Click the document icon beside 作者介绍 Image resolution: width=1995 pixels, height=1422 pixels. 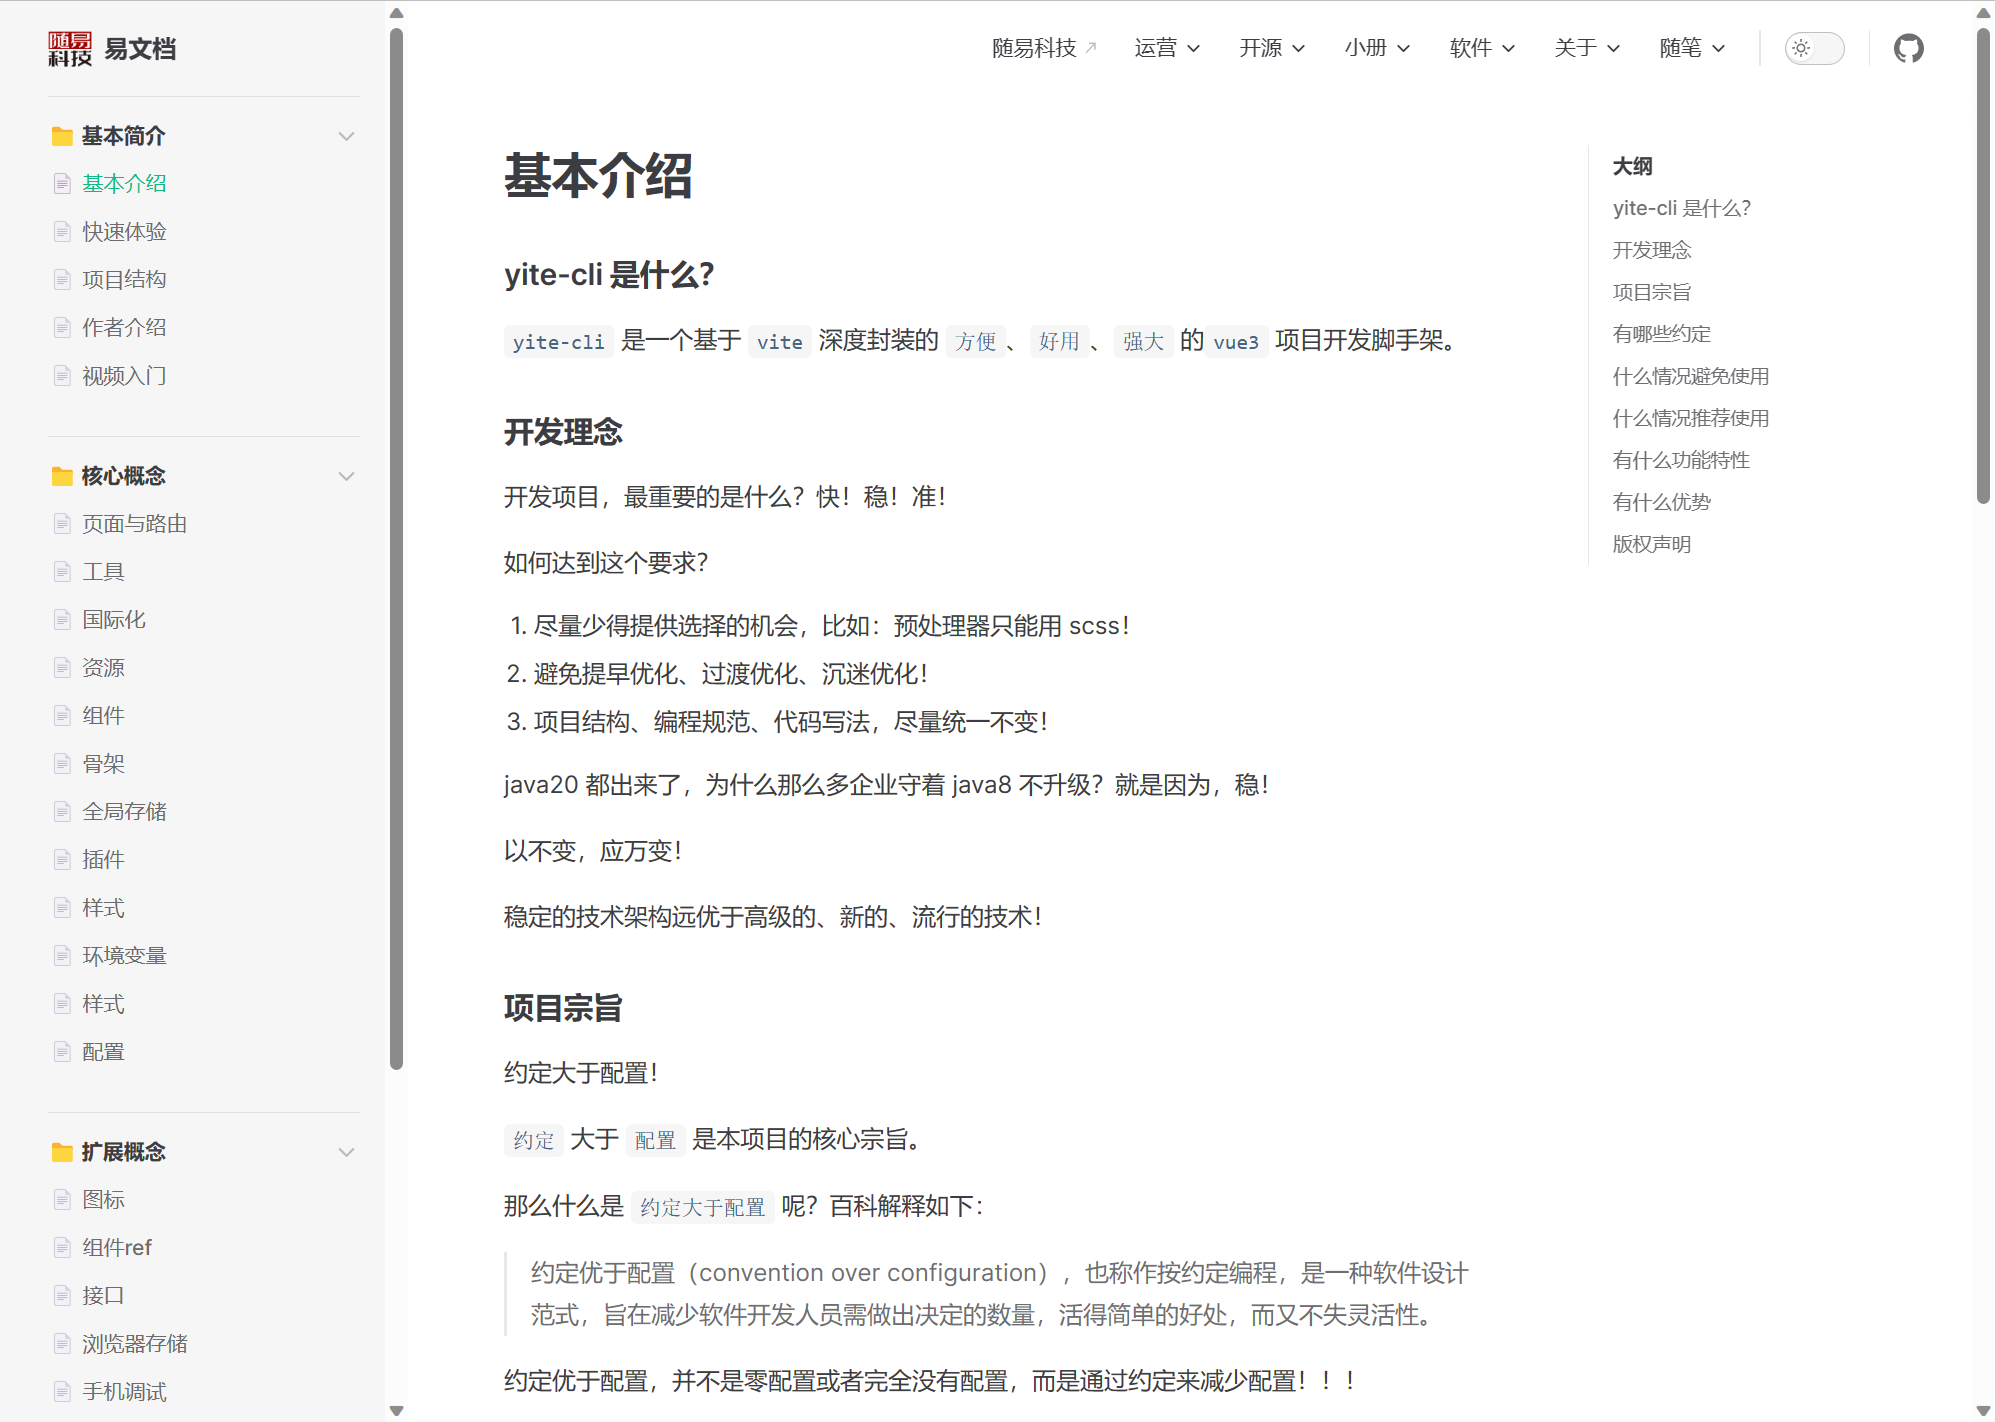coord(62,328)
